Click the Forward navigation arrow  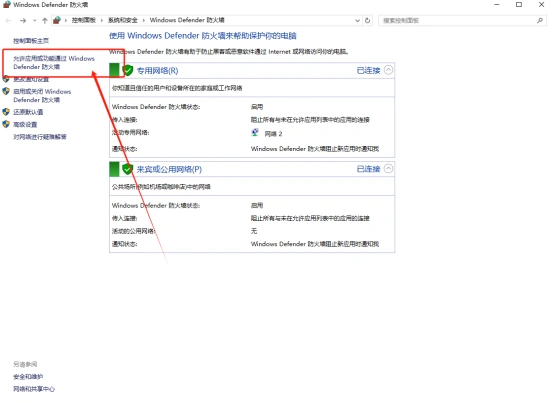coord(23,21)
